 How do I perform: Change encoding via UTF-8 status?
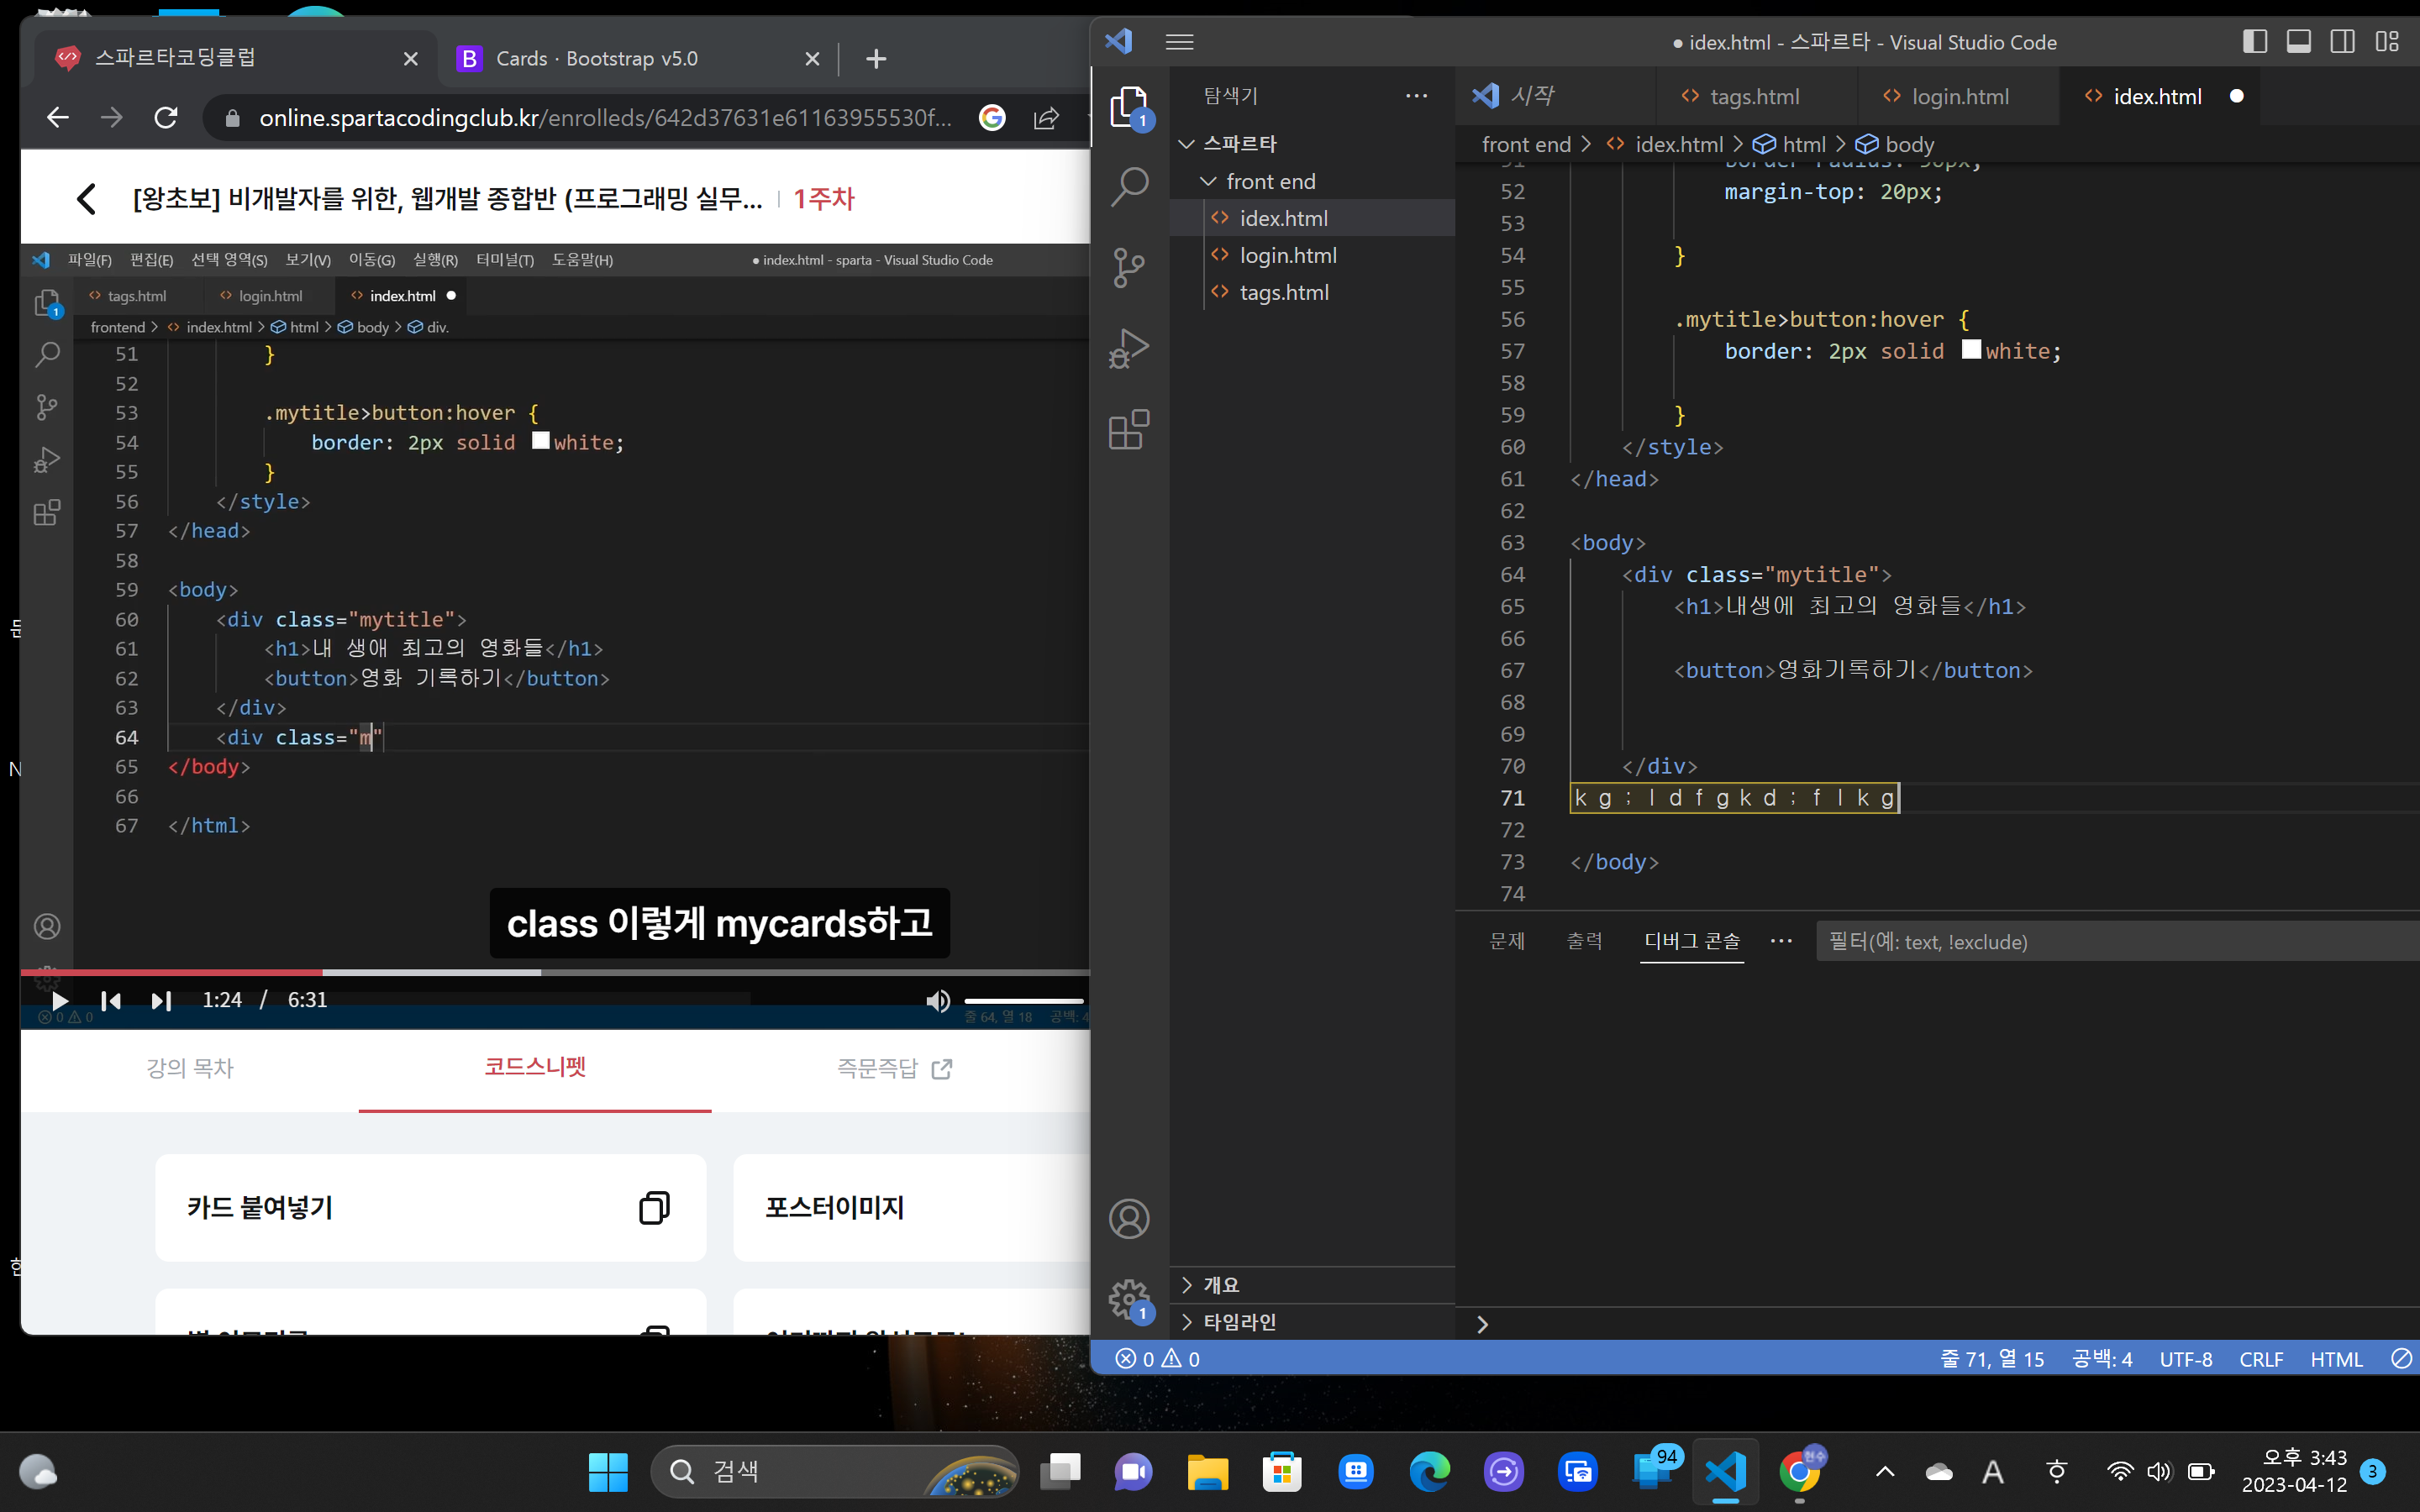pyautogui.click(x=2186, y=1359)
